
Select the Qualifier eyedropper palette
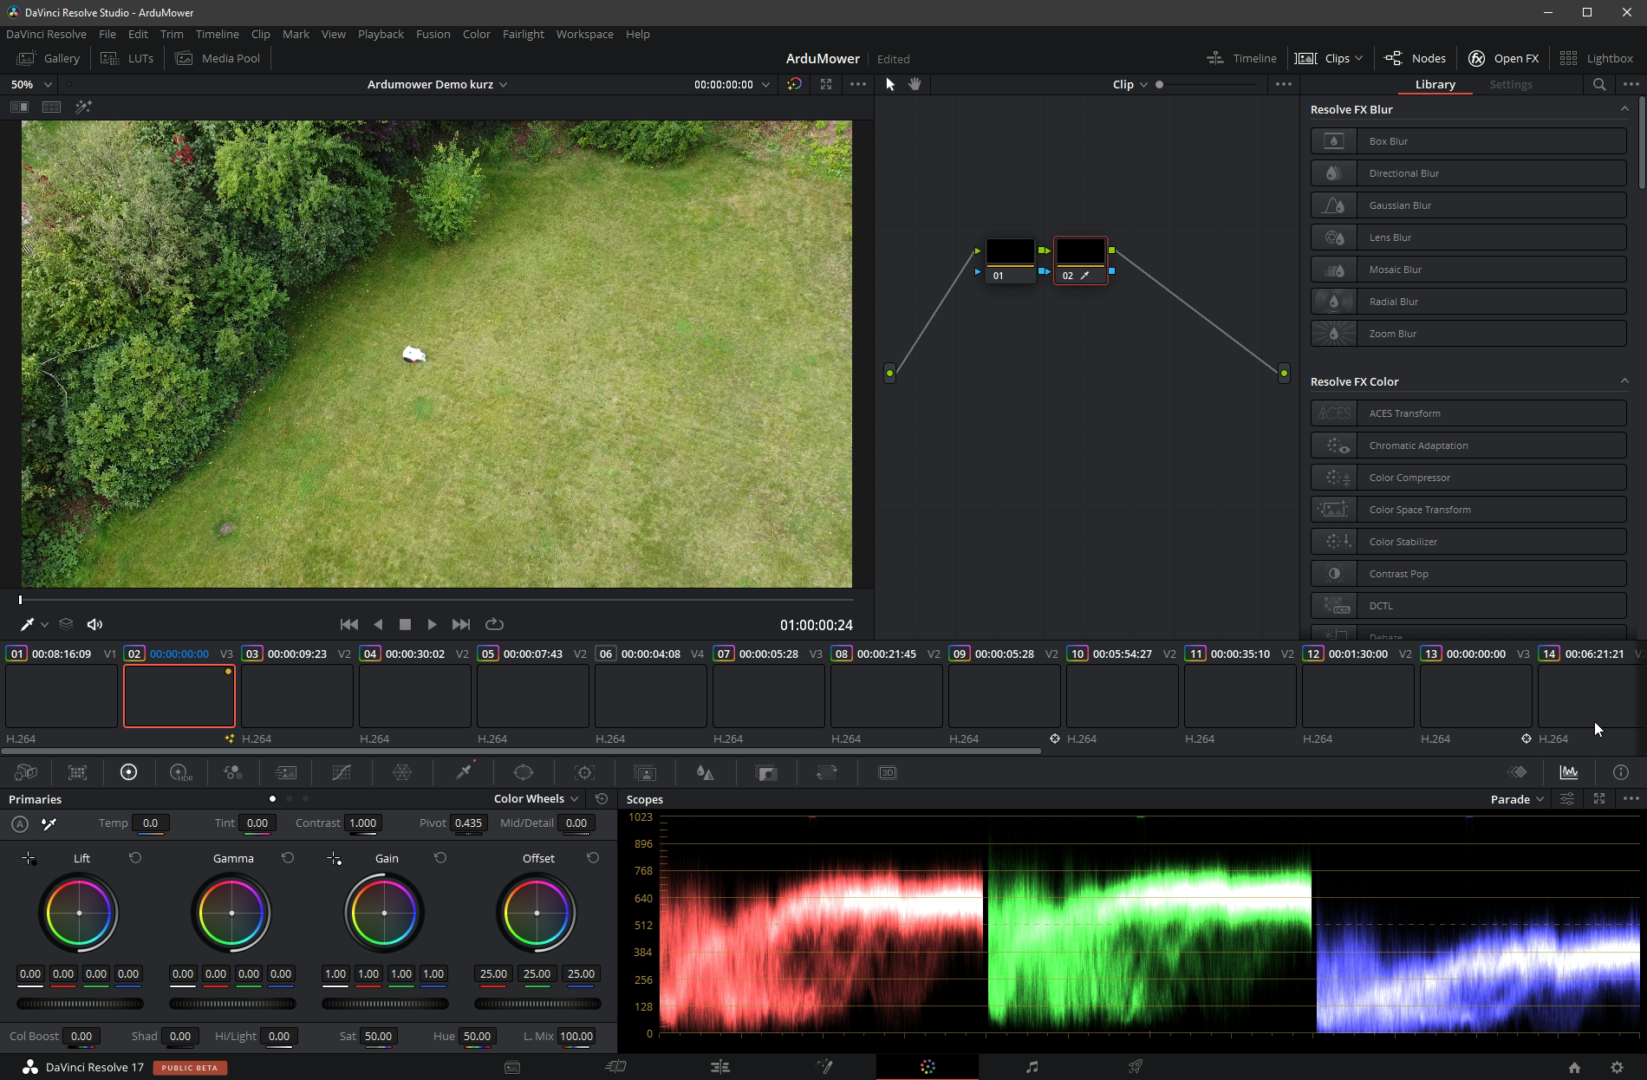tap(464, 772)
